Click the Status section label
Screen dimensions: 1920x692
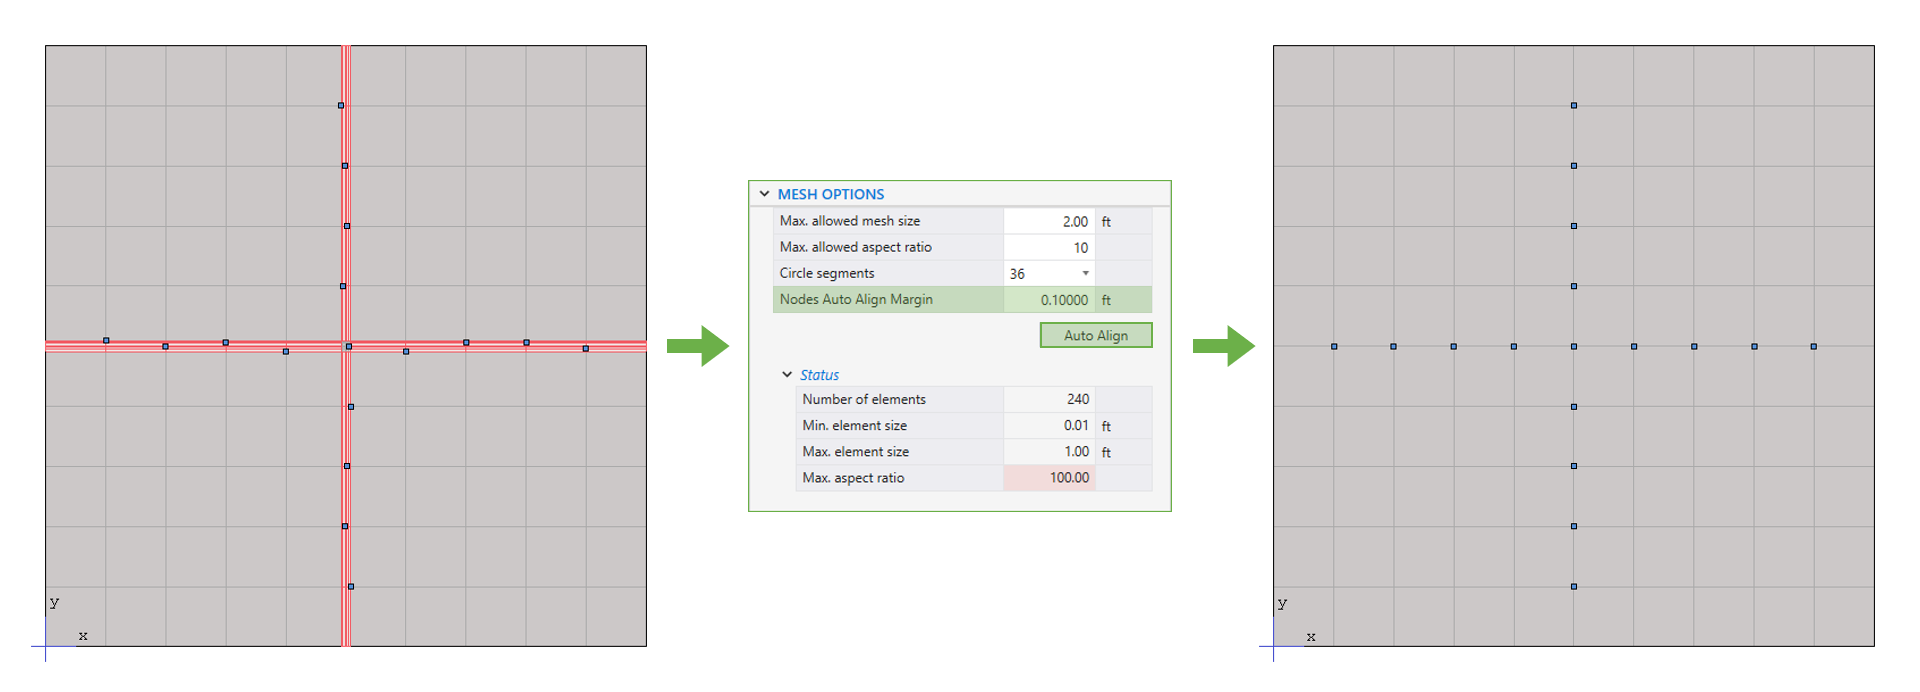(819, 375)
